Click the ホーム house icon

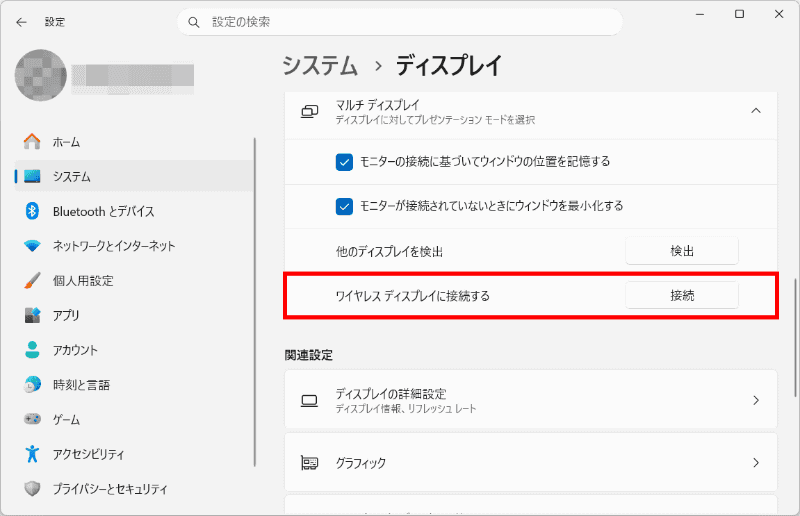[x=32, y=142]
